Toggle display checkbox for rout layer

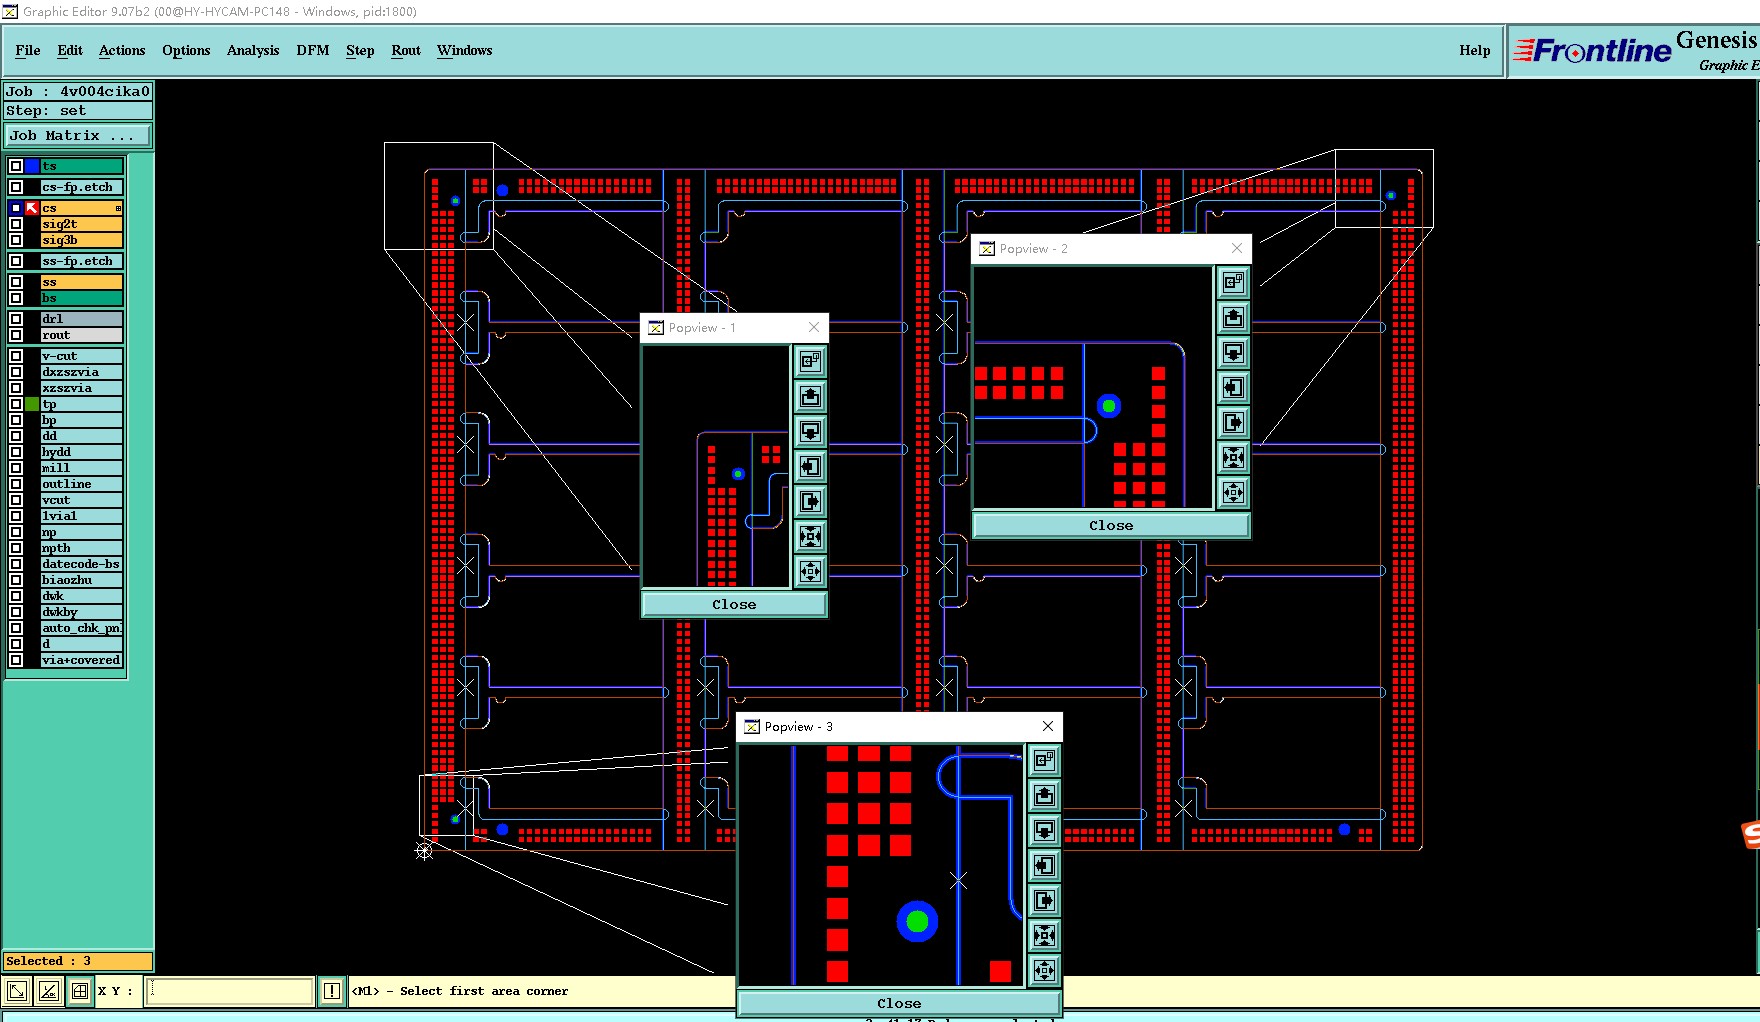pyautogui.click(x=16, y=335)
